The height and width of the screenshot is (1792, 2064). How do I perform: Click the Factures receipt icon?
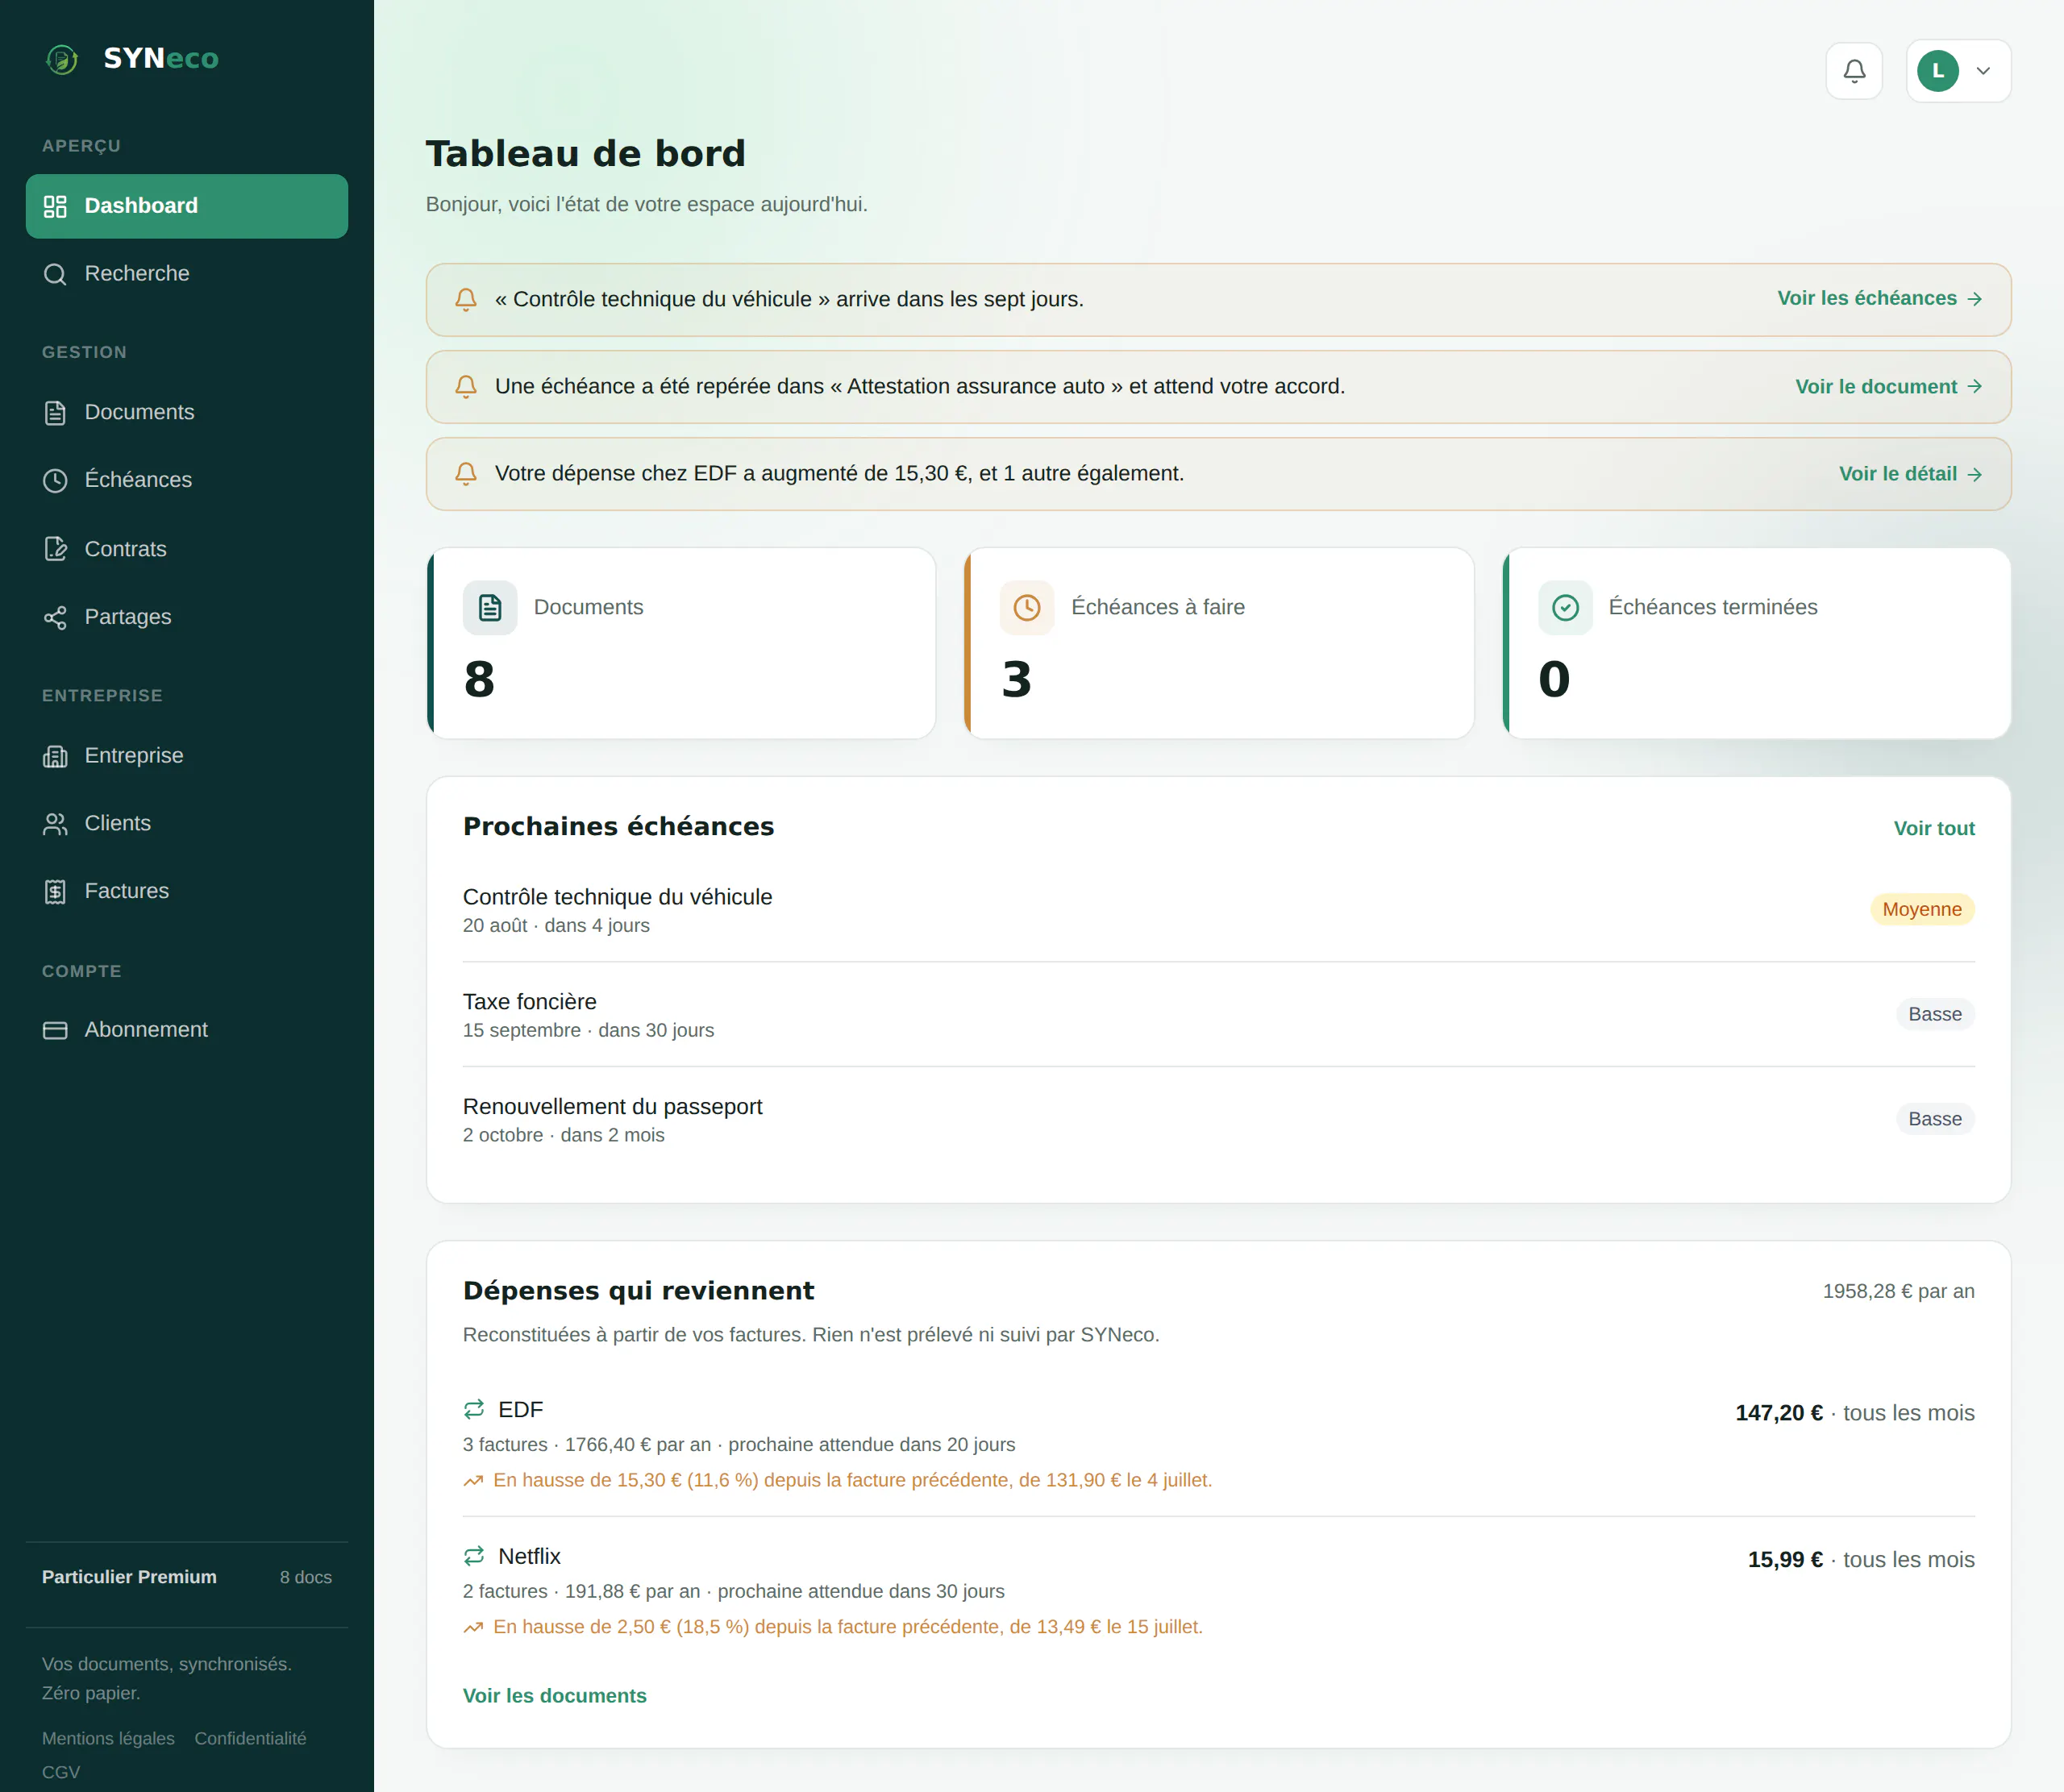click(x=55, y=891)
